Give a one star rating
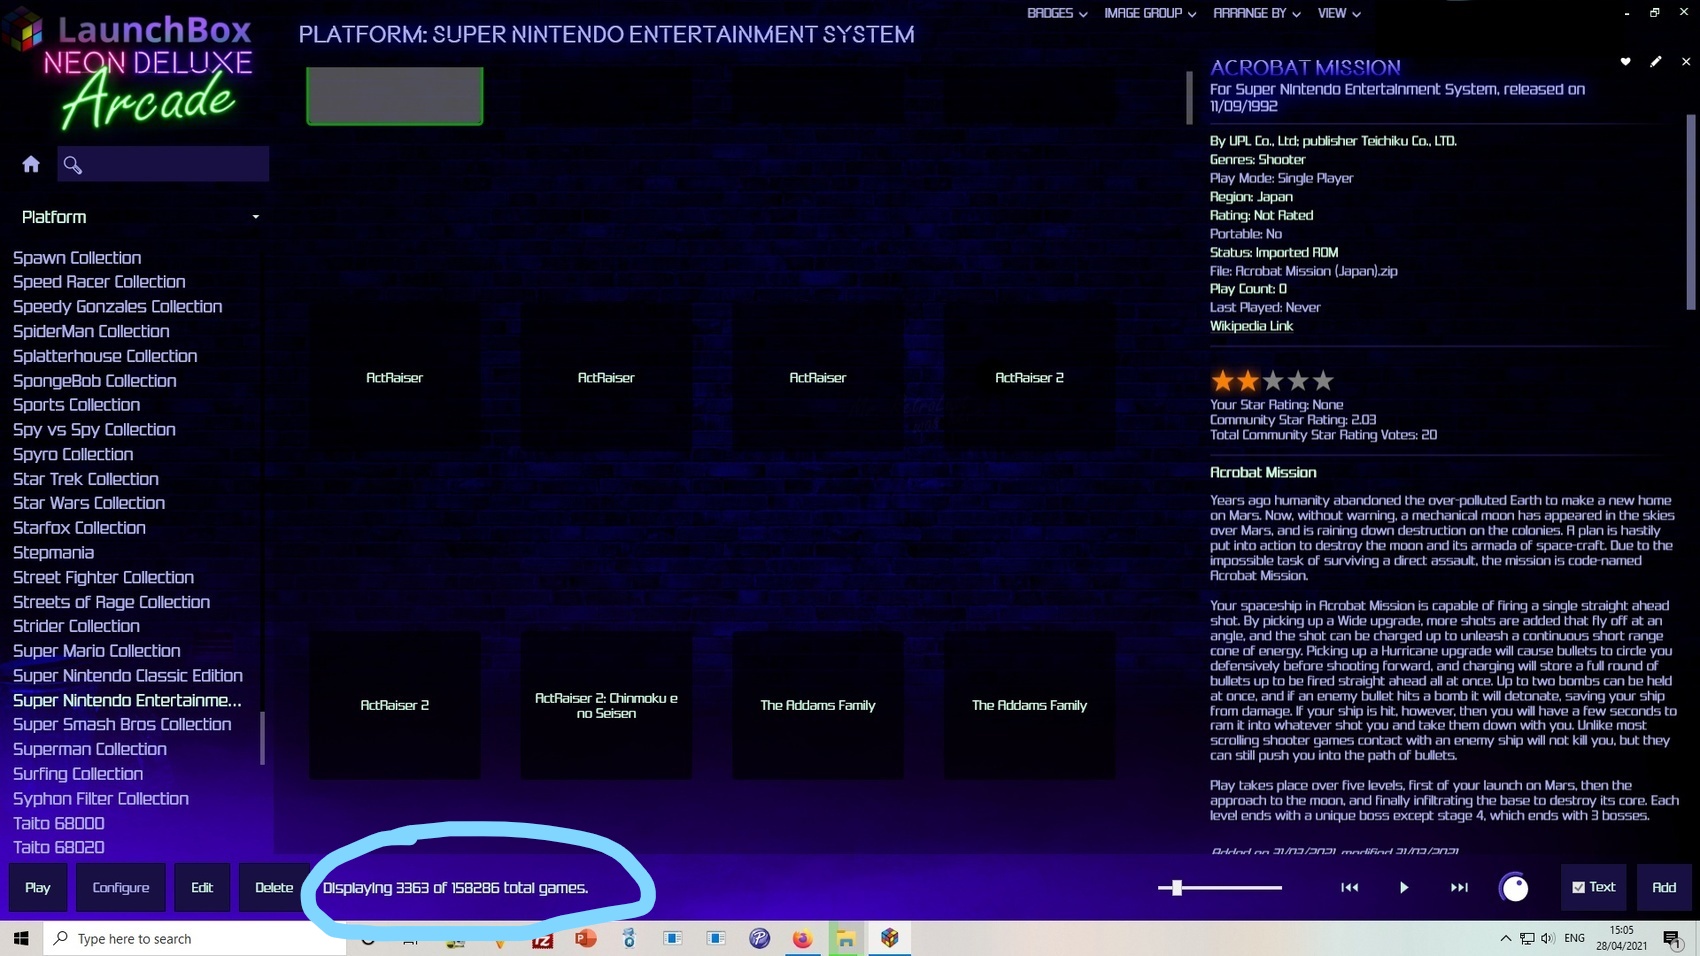The image size is (1700, 956). click(1222, 381)
